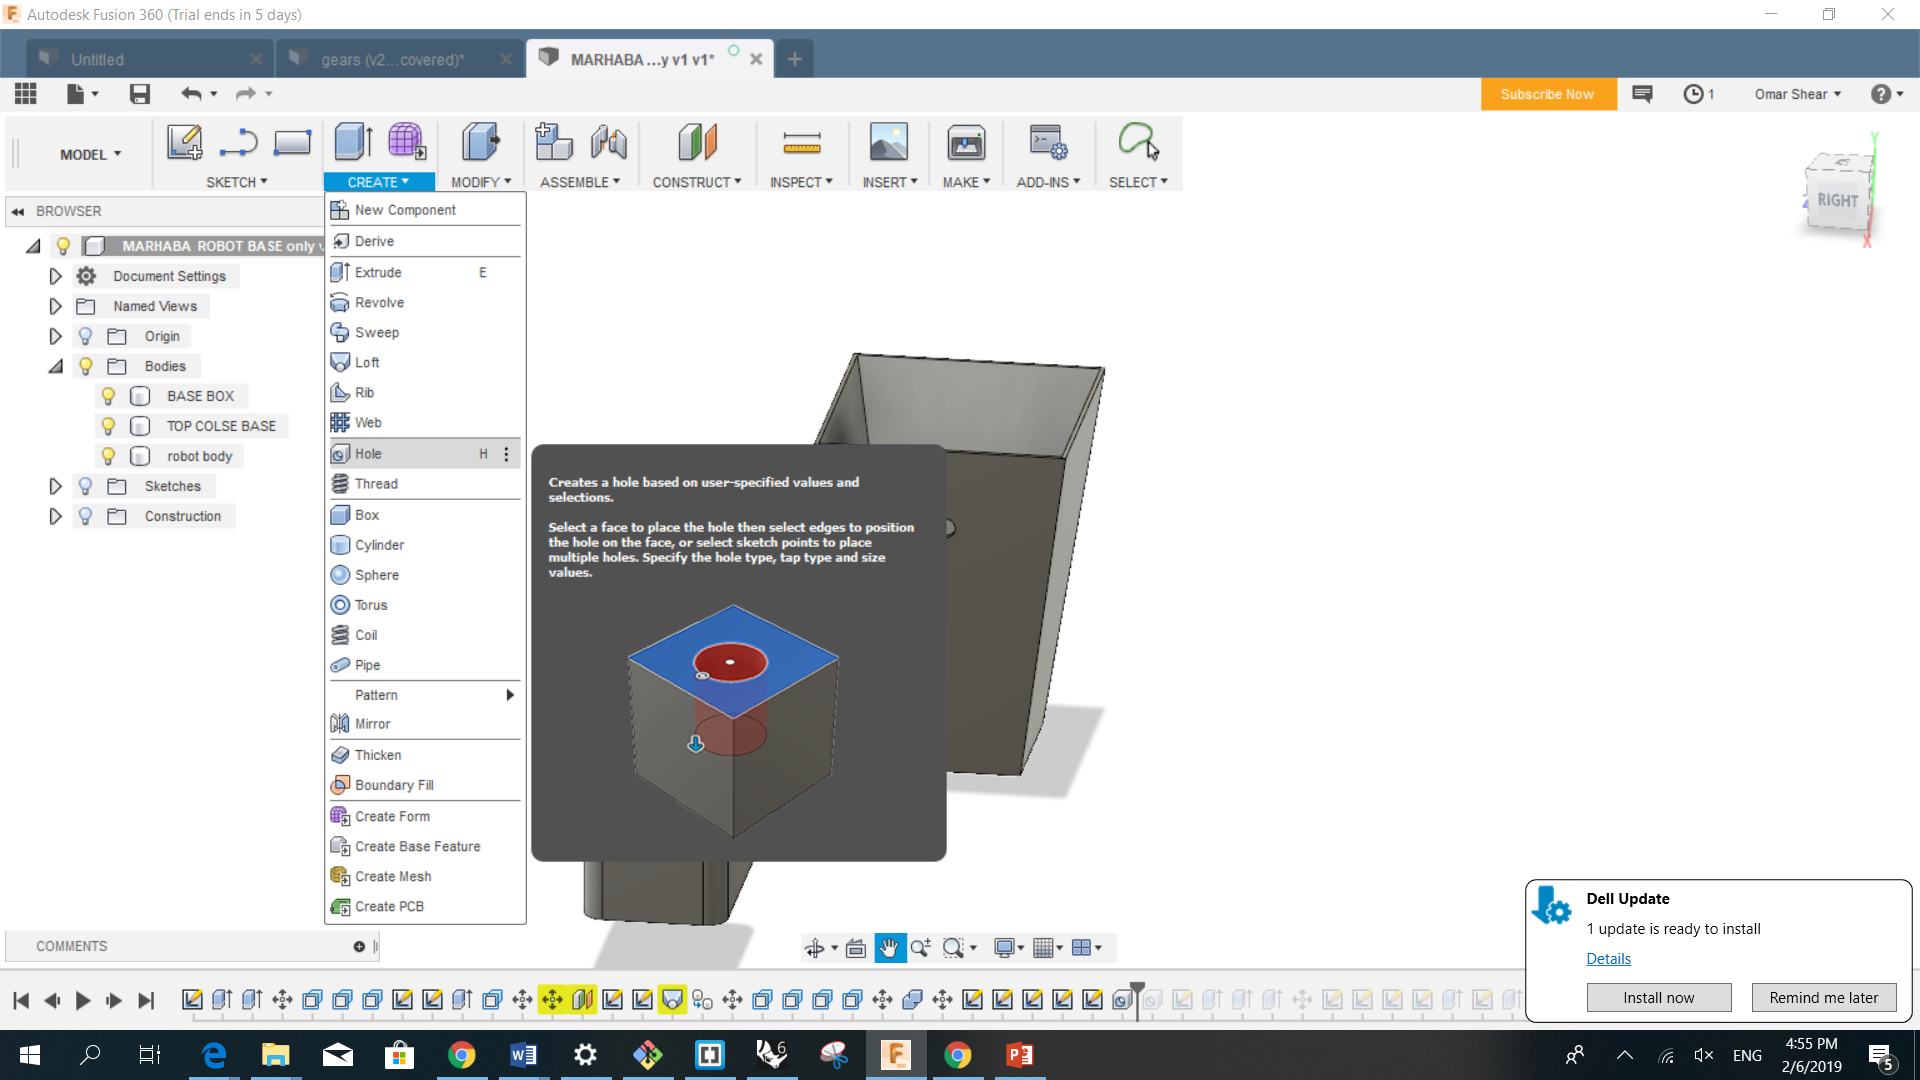Jump to the timeline beginning
Image resolution: width=1920 pixels, height=1080 pixels.
pyautogui.click(x=21, y=1000)
